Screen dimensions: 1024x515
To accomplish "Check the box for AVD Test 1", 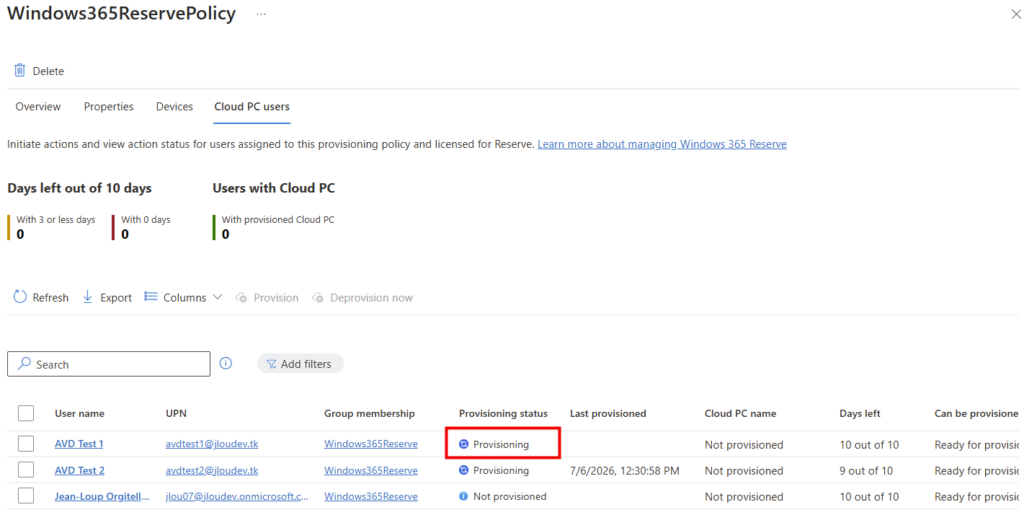I will [26, 444].
